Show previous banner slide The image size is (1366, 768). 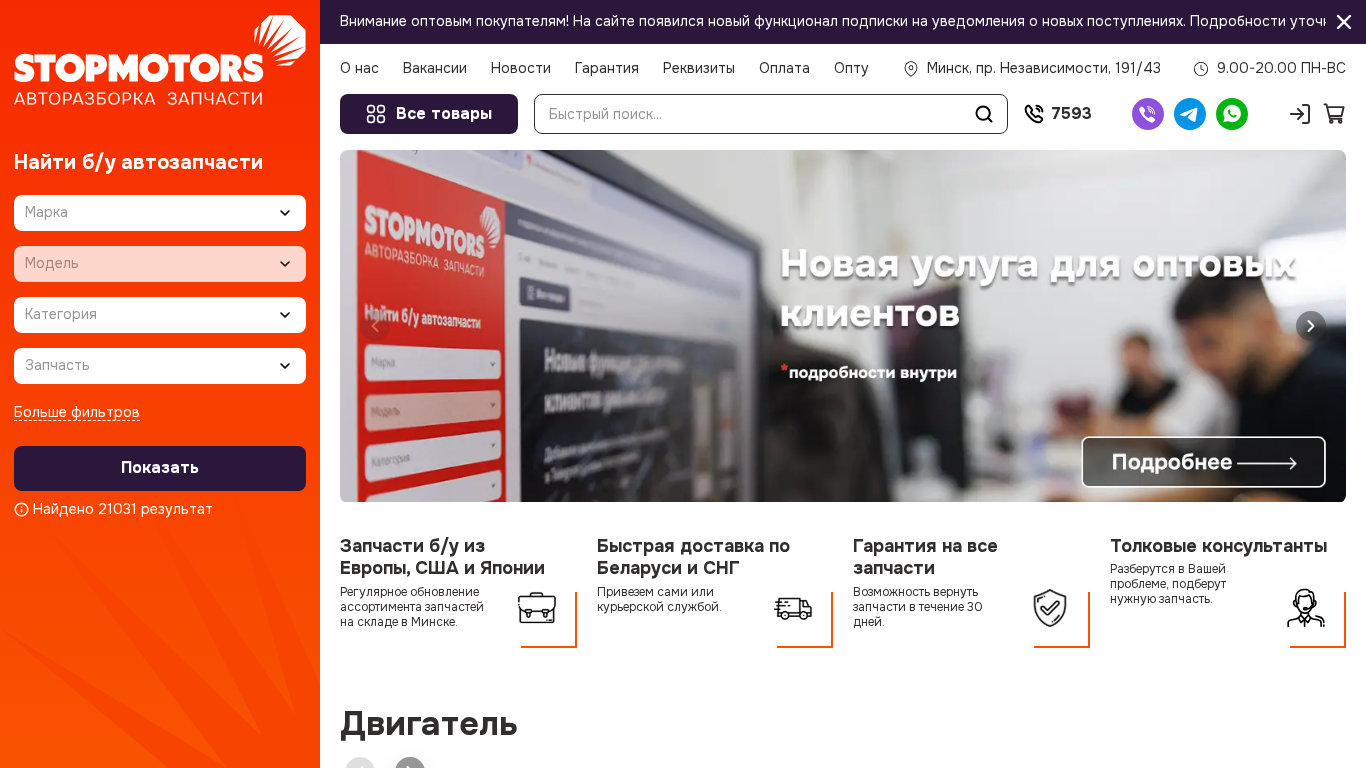pyautogui.click(x=375, y=326)
